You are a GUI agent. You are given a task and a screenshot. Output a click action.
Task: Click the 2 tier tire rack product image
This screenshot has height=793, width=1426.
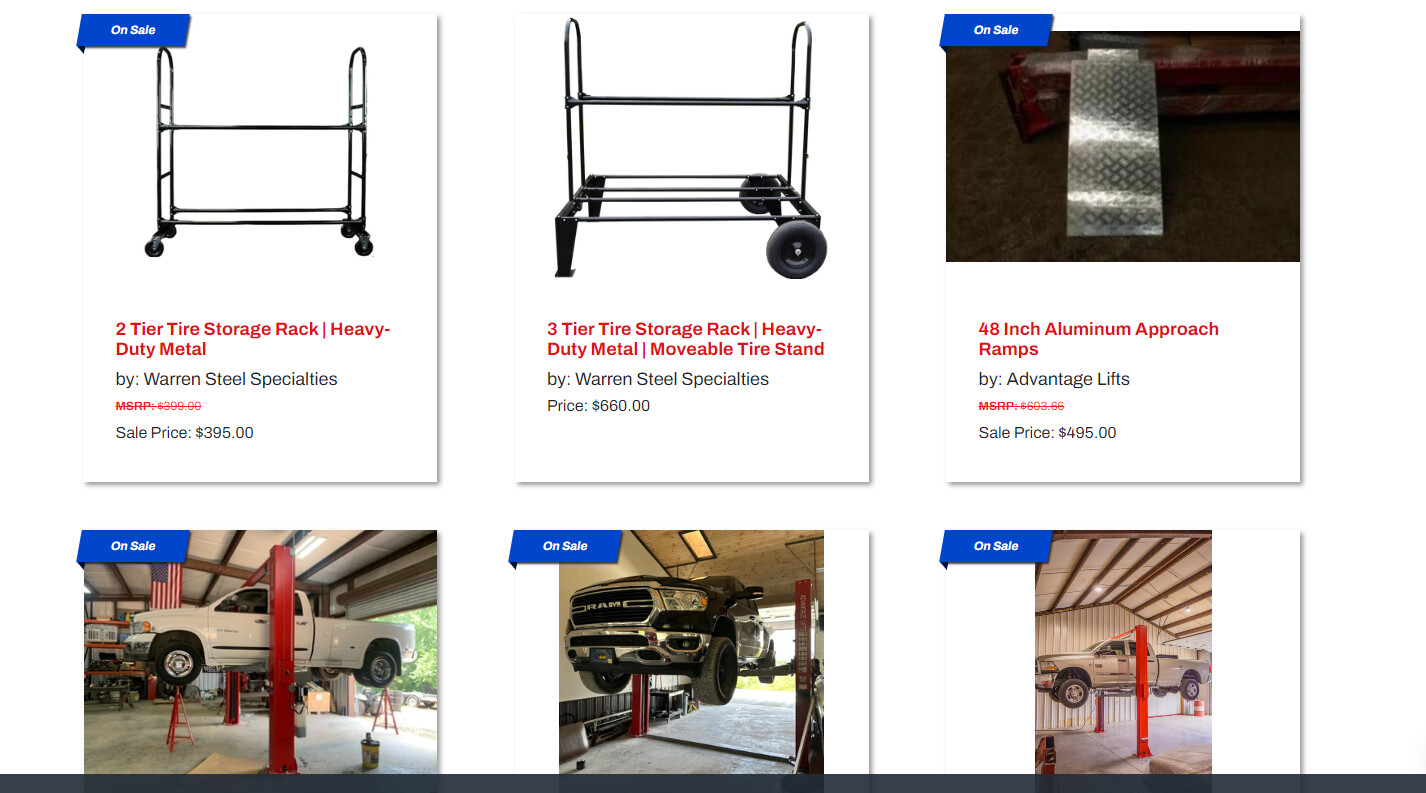tap(260, 150)
